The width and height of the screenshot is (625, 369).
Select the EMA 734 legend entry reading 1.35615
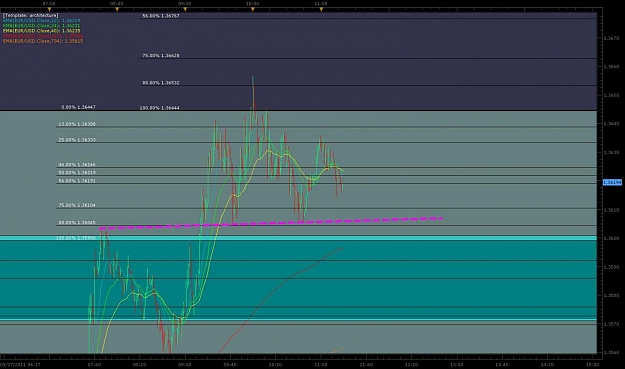[43, 41]
